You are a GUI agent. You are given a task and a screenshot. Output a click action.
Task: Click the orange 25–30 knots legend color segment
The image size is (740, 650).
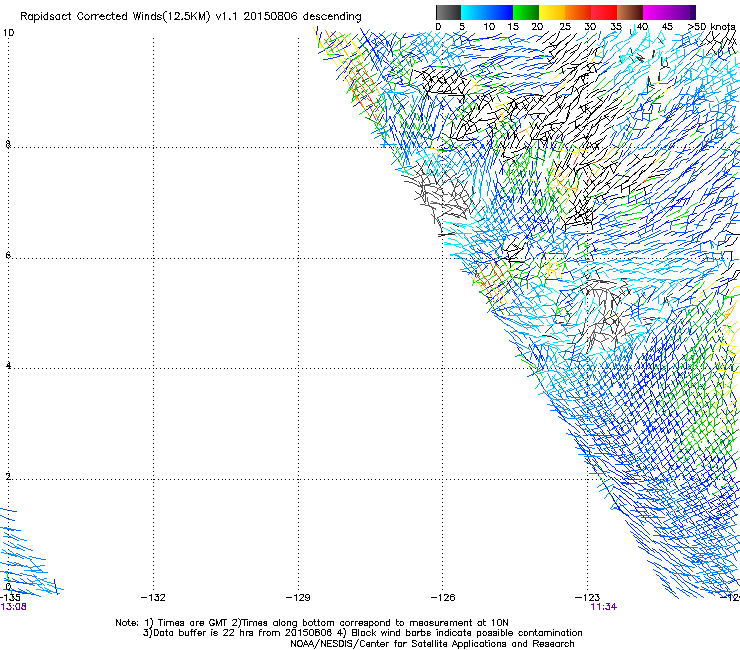(578, 12)
